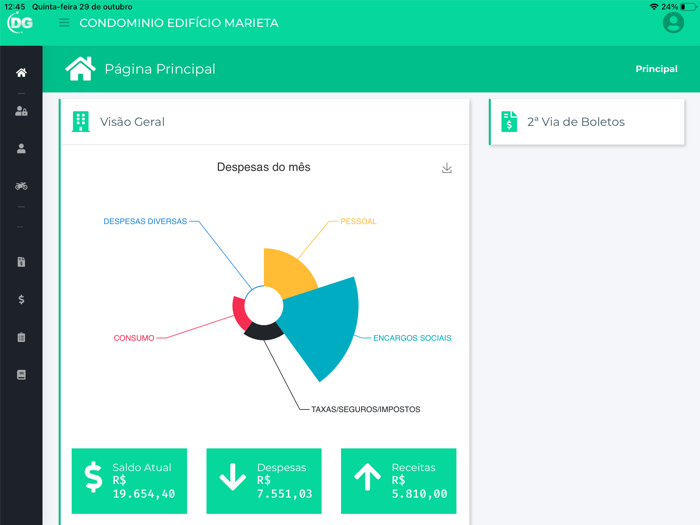Click the CONSUMO chart label
This screenshot has height=525, width=700.
click(134, 338)
